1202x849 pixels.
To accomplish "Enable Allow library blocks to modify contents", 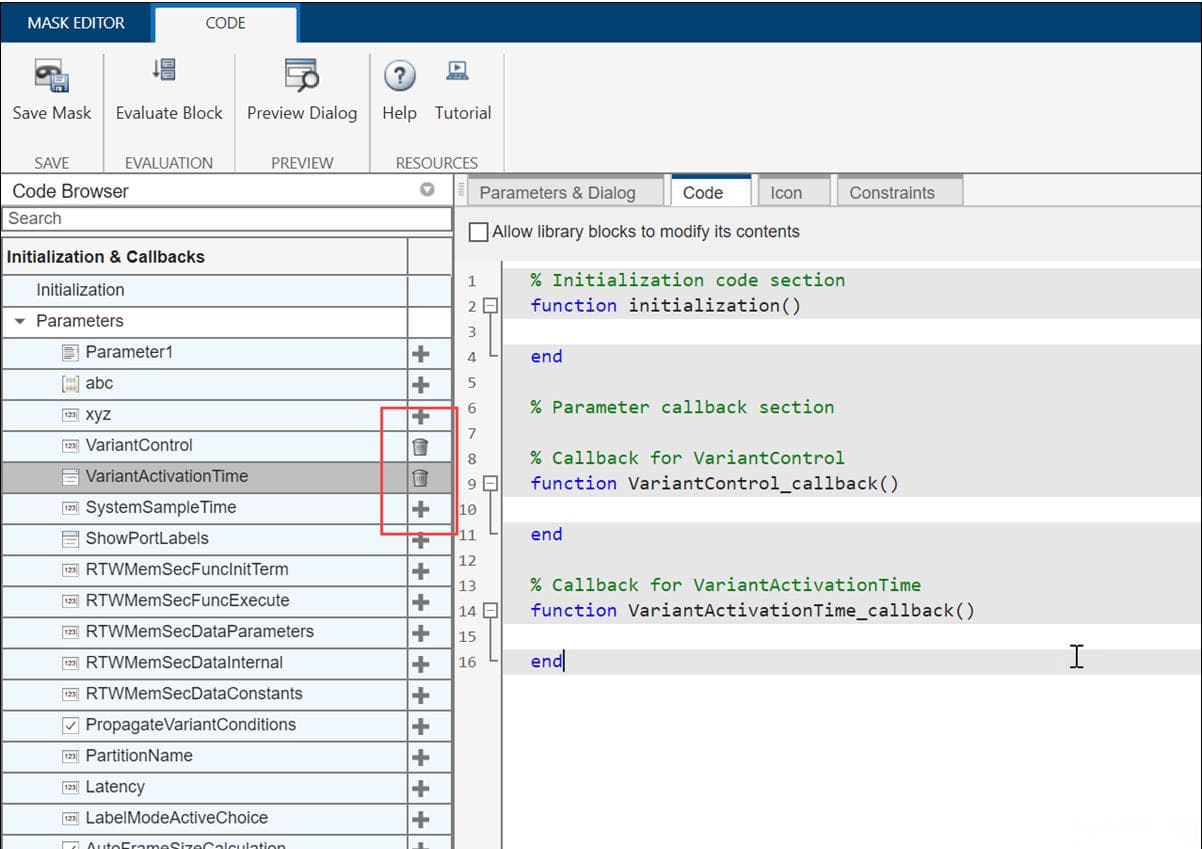I will point(479,231).
